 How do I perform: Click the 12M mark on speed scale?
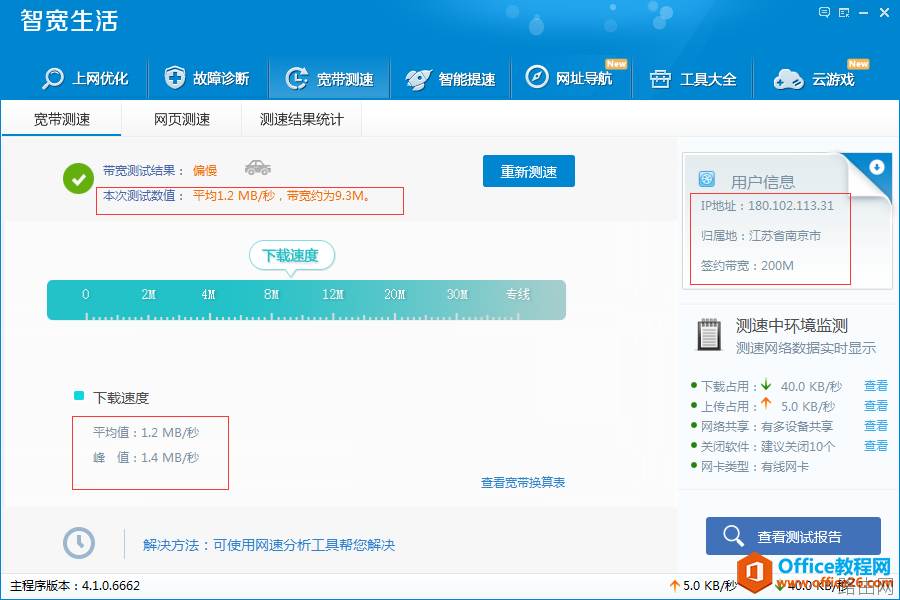tap(333, 295)
